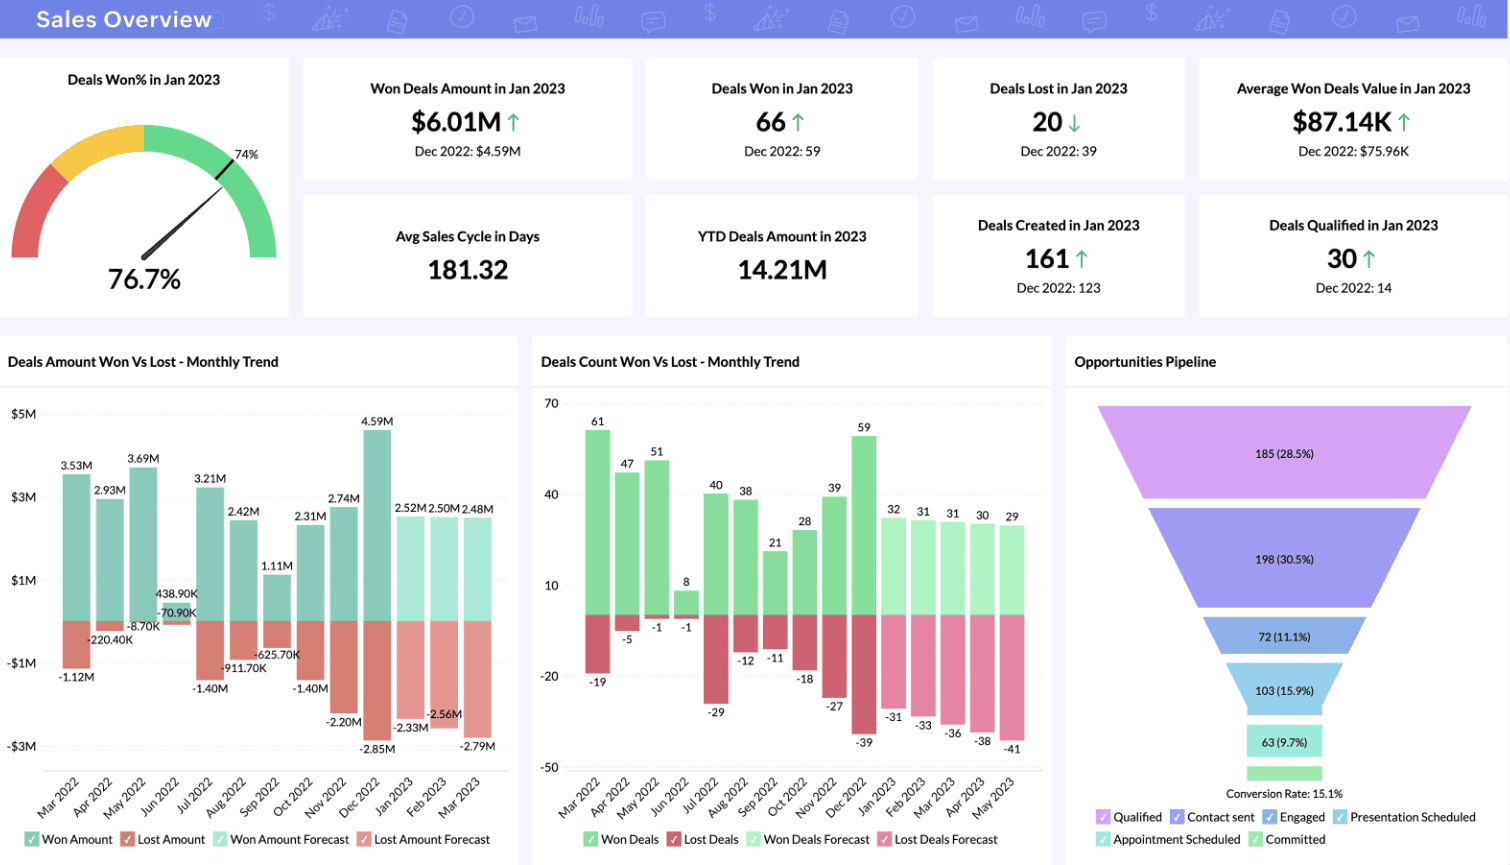Image resolution: width=1510 pixels, height=865 pixels.
Task: Toggle the Qualified checkbox in the pipeline legend
Action: (1103, 817)
